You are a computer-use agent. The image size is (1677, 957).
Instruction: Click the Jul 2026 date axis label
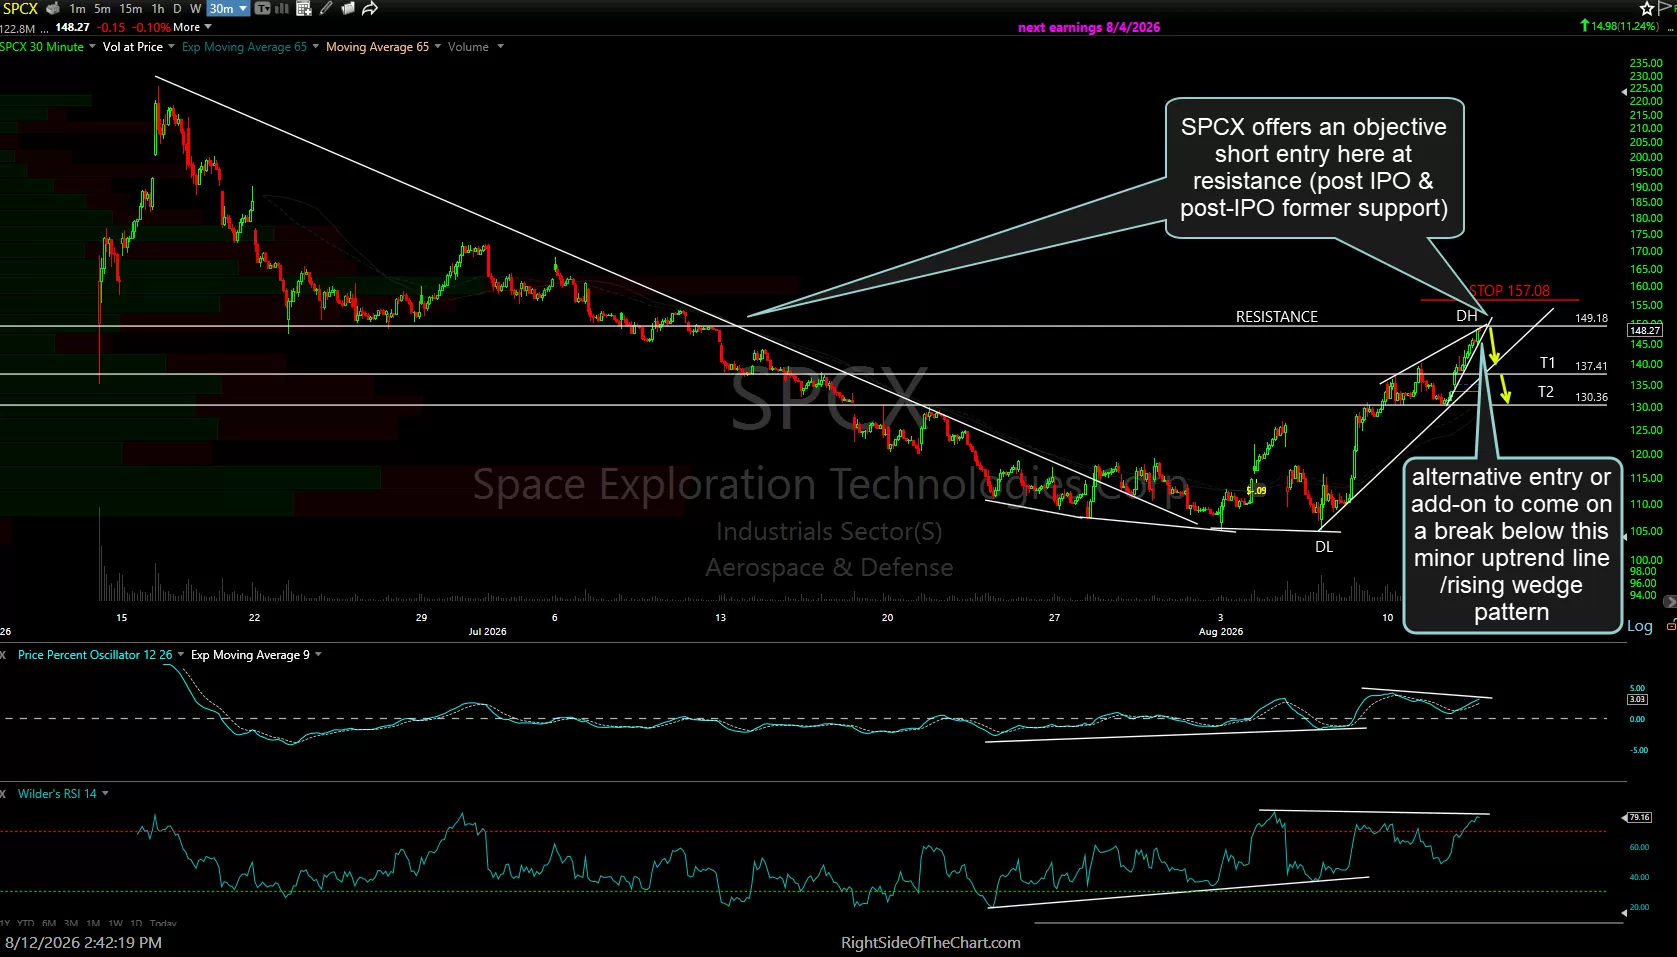click(487, 632)
